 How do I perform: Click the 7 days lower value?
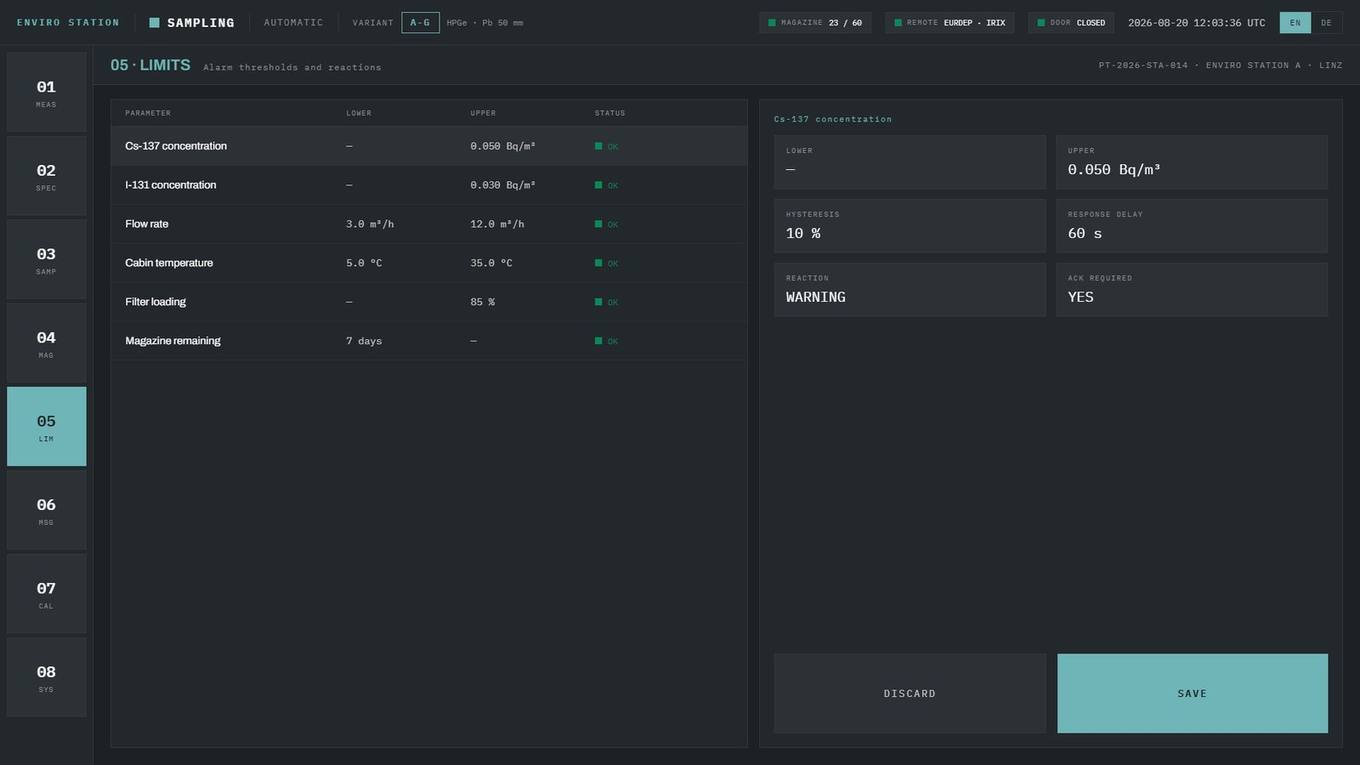tap(364, 341)
